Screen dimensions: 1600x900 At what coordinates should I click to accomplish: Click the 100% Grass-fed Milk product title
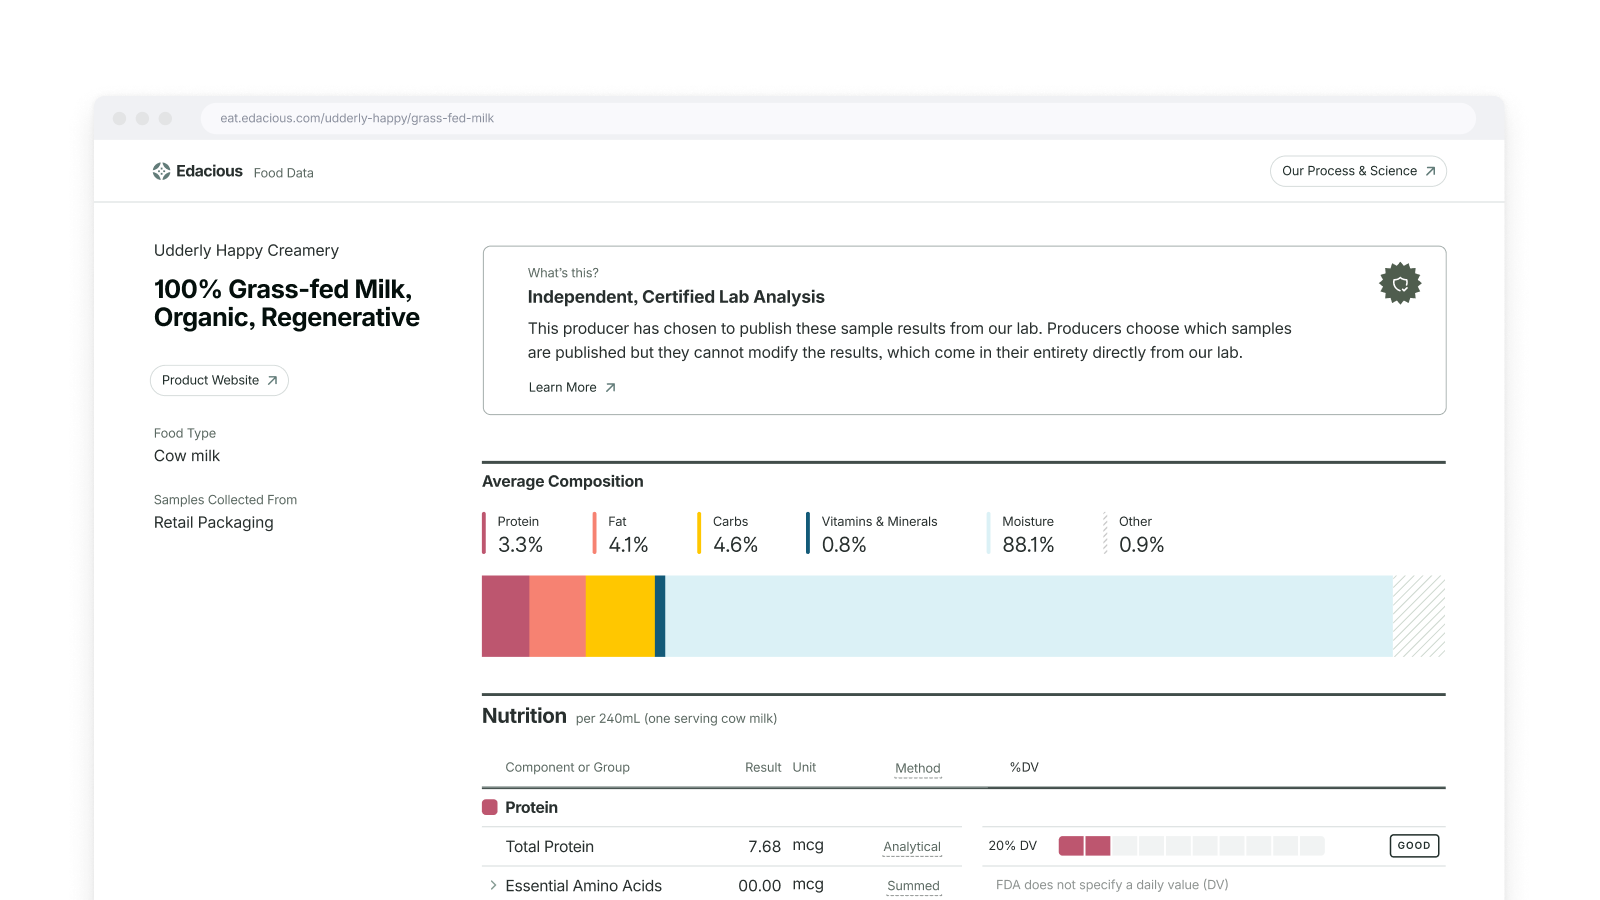(x=286, y=303)
